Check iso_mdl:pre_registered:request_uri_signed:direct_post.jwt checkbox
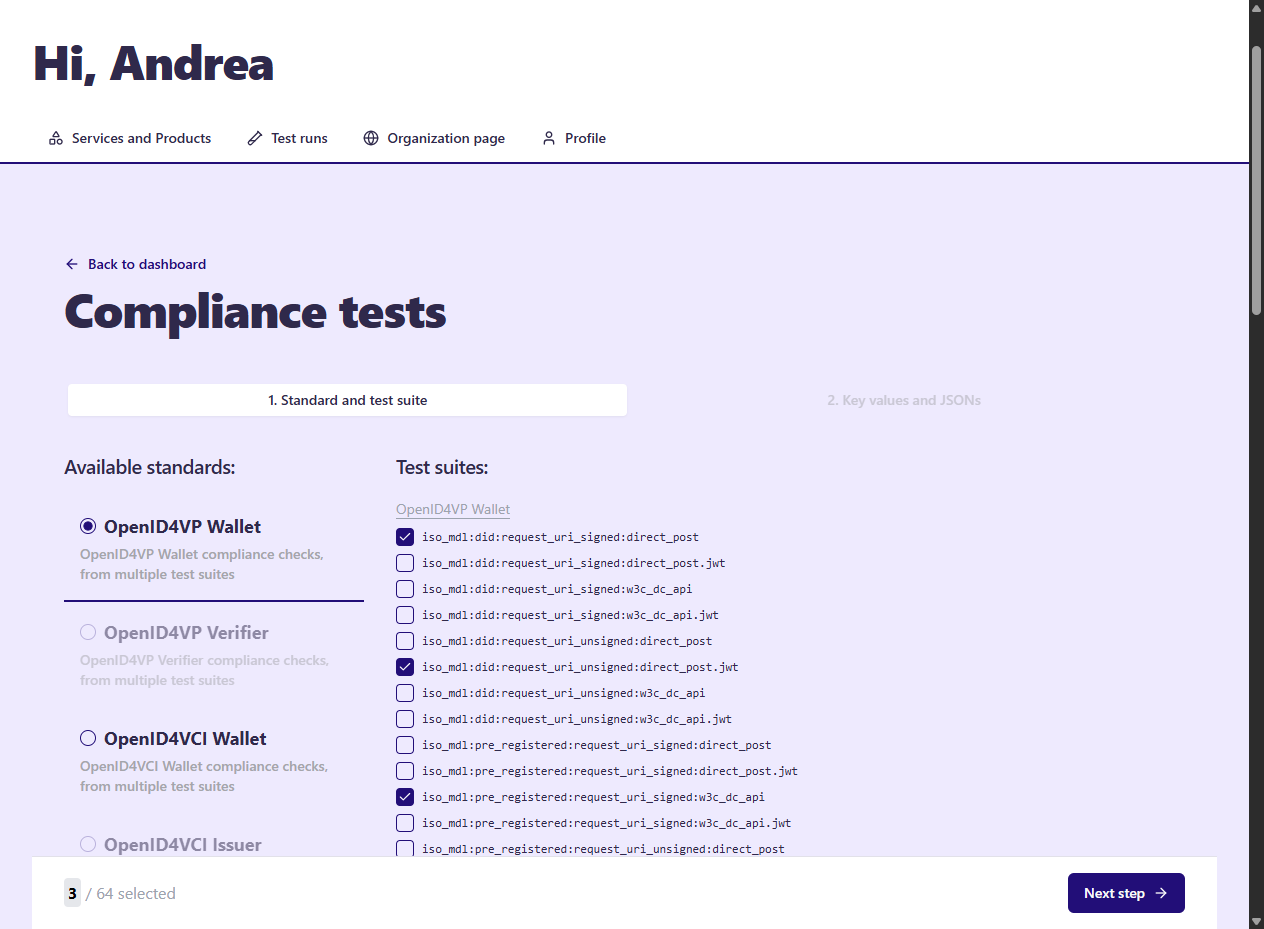 click(405, 771)
